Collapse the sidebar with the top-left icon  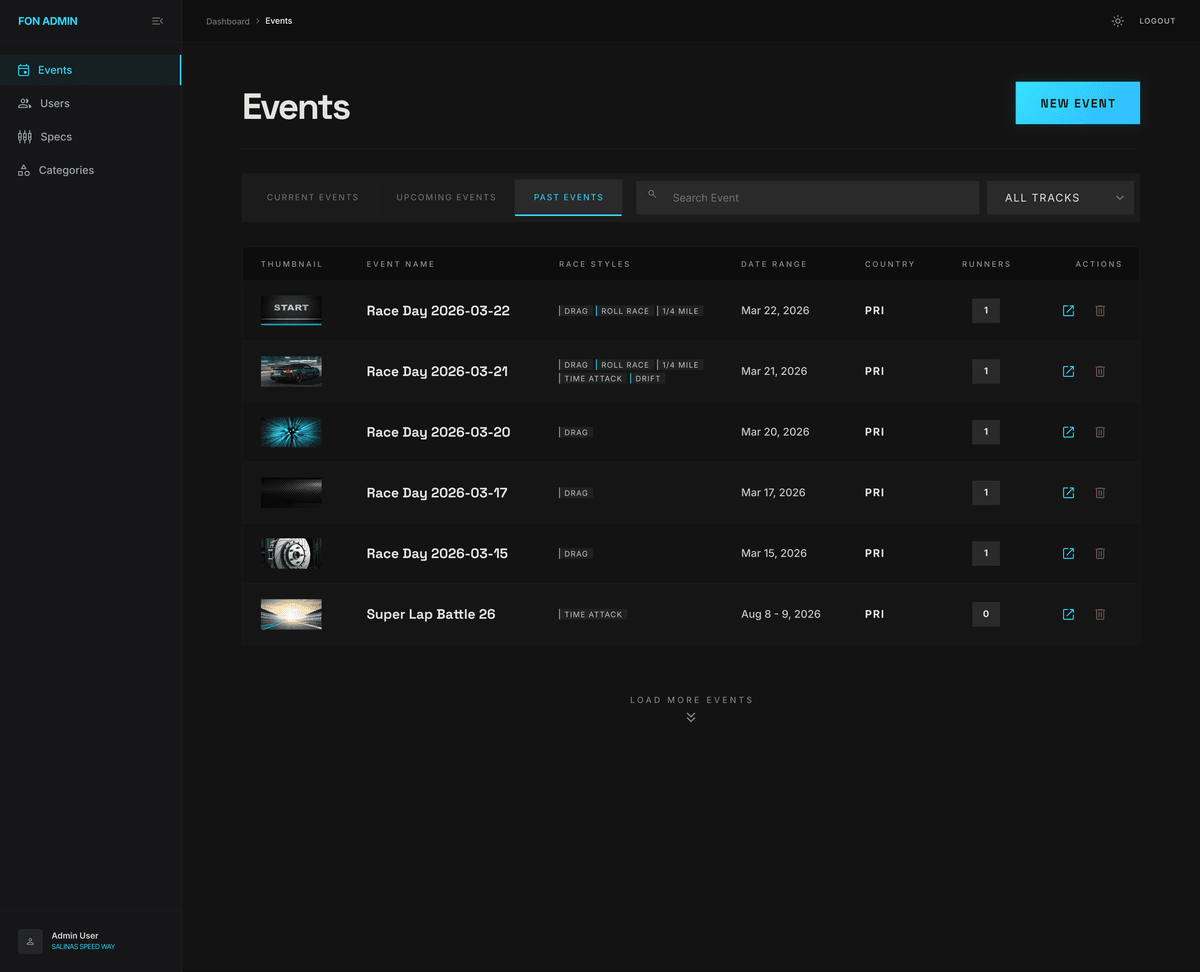[x=157, y=20]
